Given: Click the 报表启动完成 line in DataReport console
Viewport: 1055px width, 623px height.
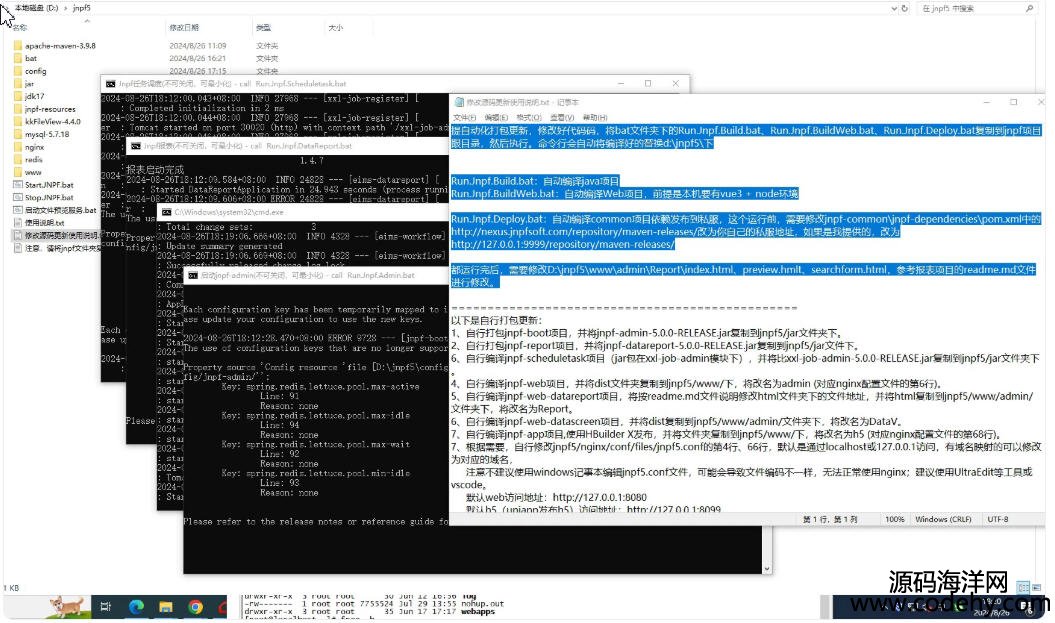Looking at the screenshot, I should point(155,170).
